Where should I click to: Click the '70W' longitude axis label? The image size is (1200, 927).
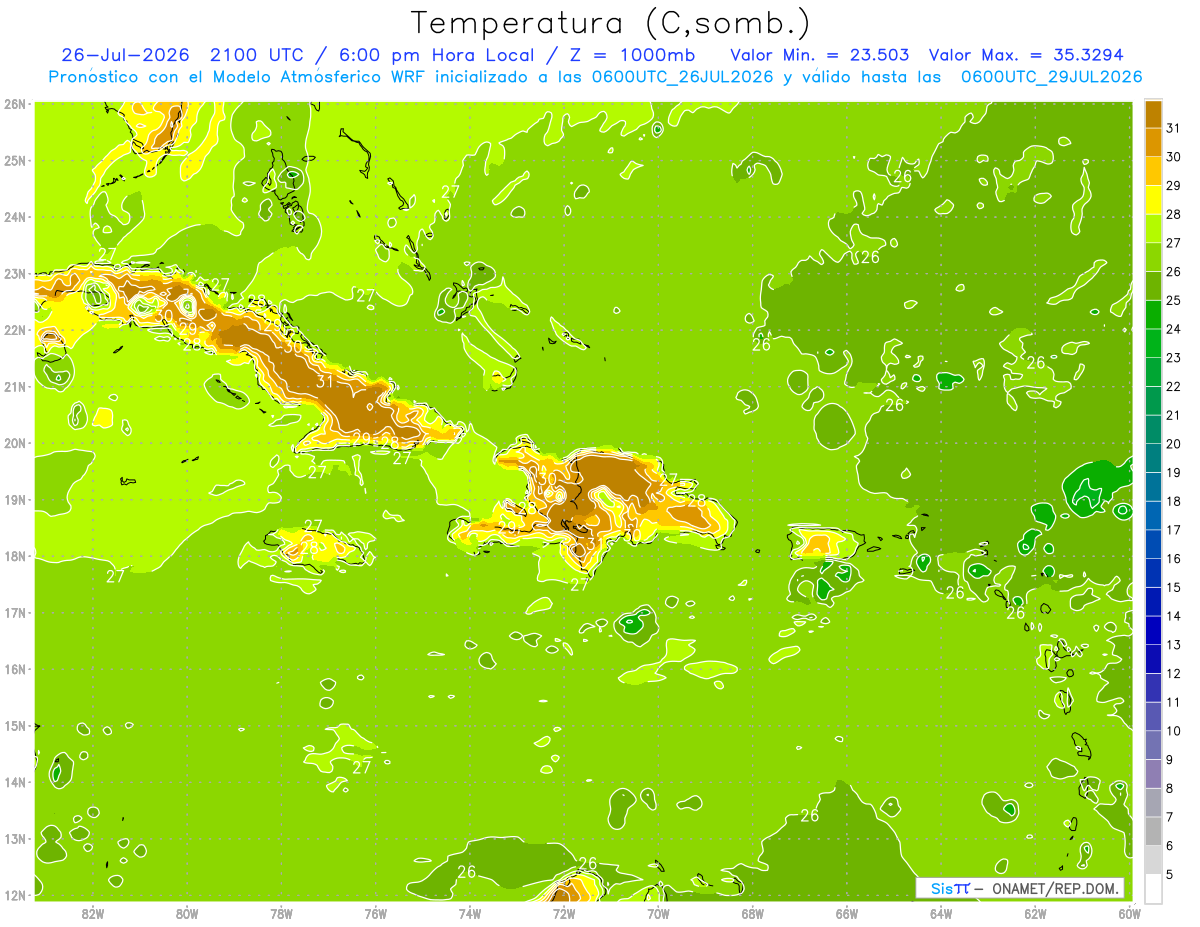point(658,914)
